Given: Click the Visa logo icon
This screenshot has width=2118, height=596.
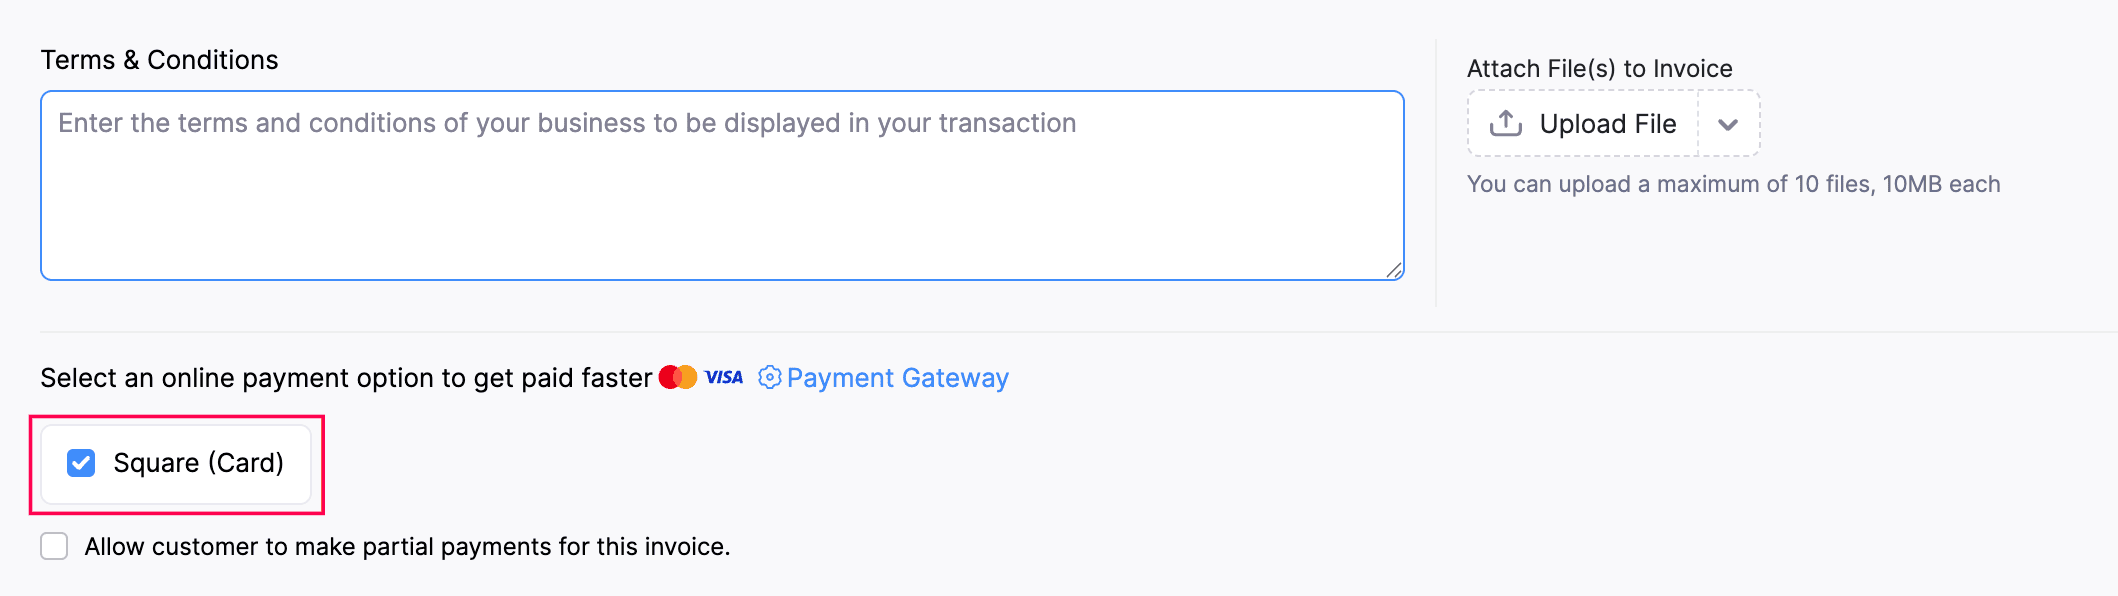Looking at the screenshot, I should point(723,377).
